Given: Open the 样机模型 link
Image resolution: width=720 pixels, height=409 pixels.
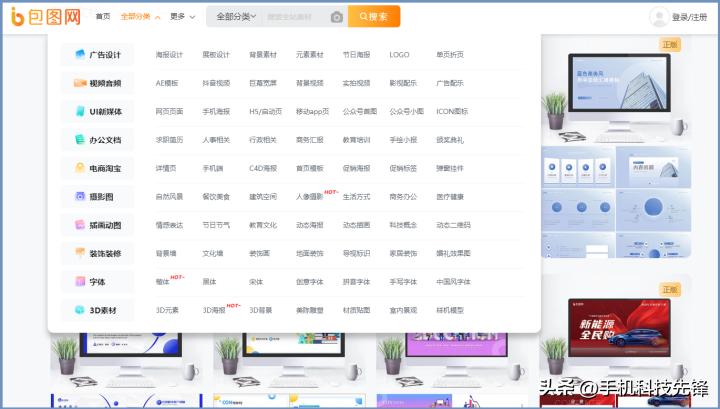Looking at the screenshot, I should (x=450, y=310).
